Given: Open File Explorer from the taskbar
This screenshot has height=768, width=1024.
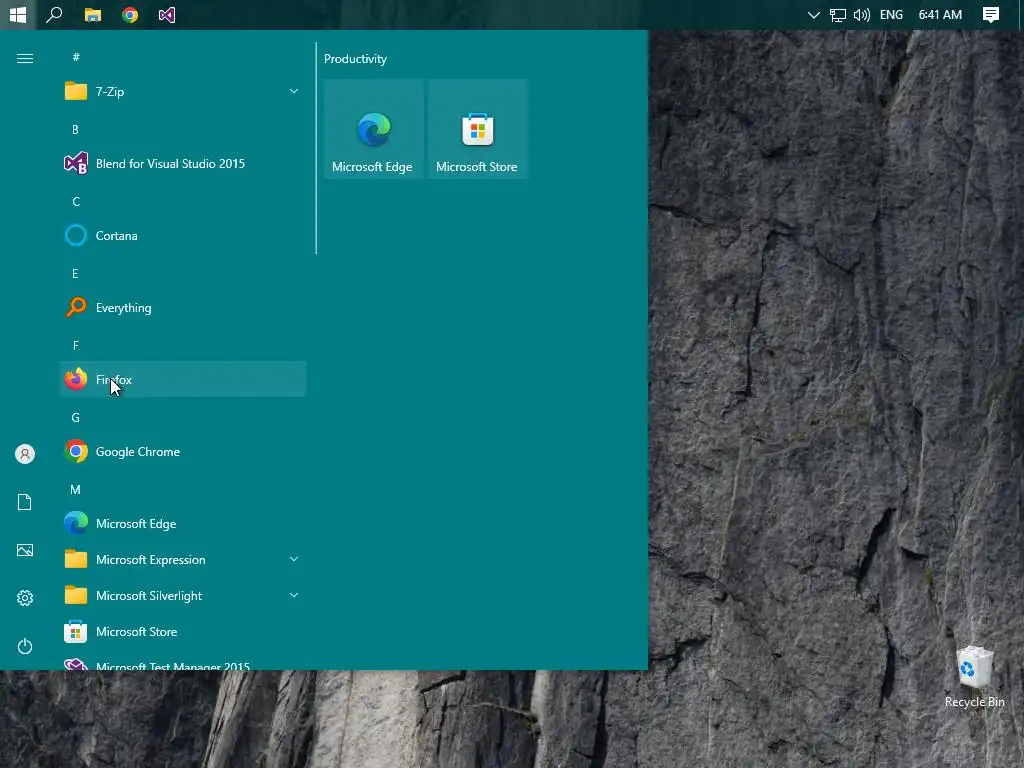Looking at the screenshot, I should pos(93,14).
